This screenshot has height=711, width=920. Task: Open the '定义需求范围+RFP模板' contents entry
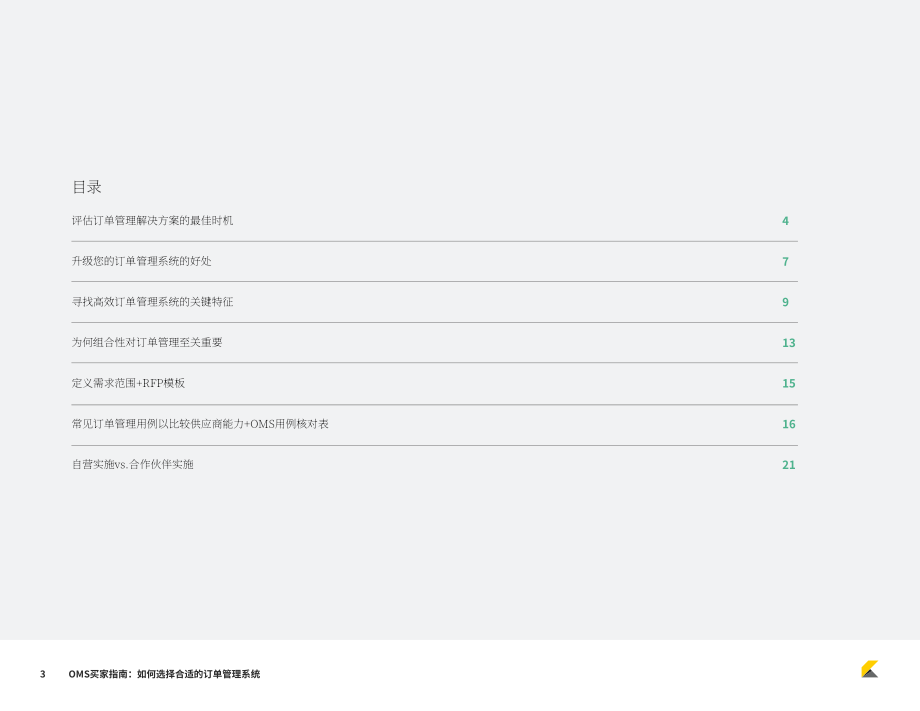coord(128,383)
